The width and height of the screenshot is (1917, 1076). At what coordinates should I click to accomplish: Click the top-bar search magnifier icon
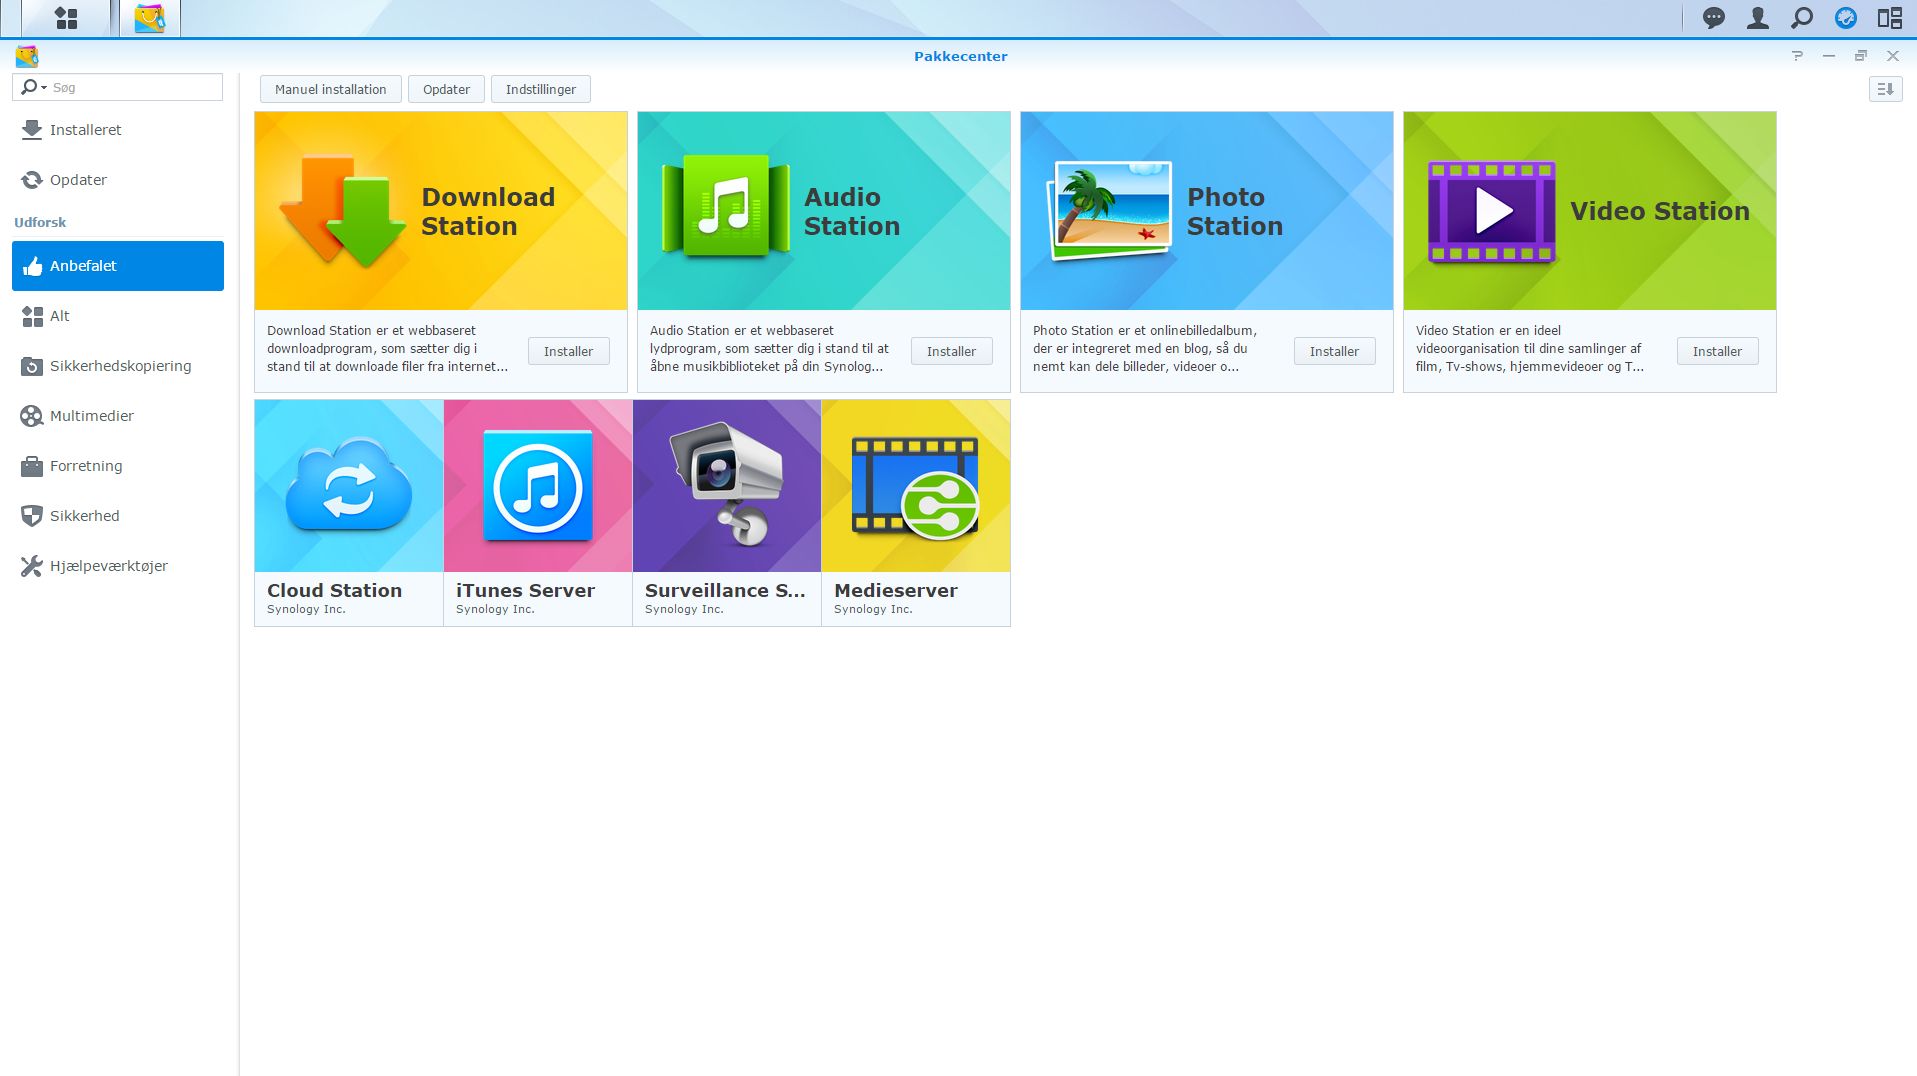[x=1801, y=18]
